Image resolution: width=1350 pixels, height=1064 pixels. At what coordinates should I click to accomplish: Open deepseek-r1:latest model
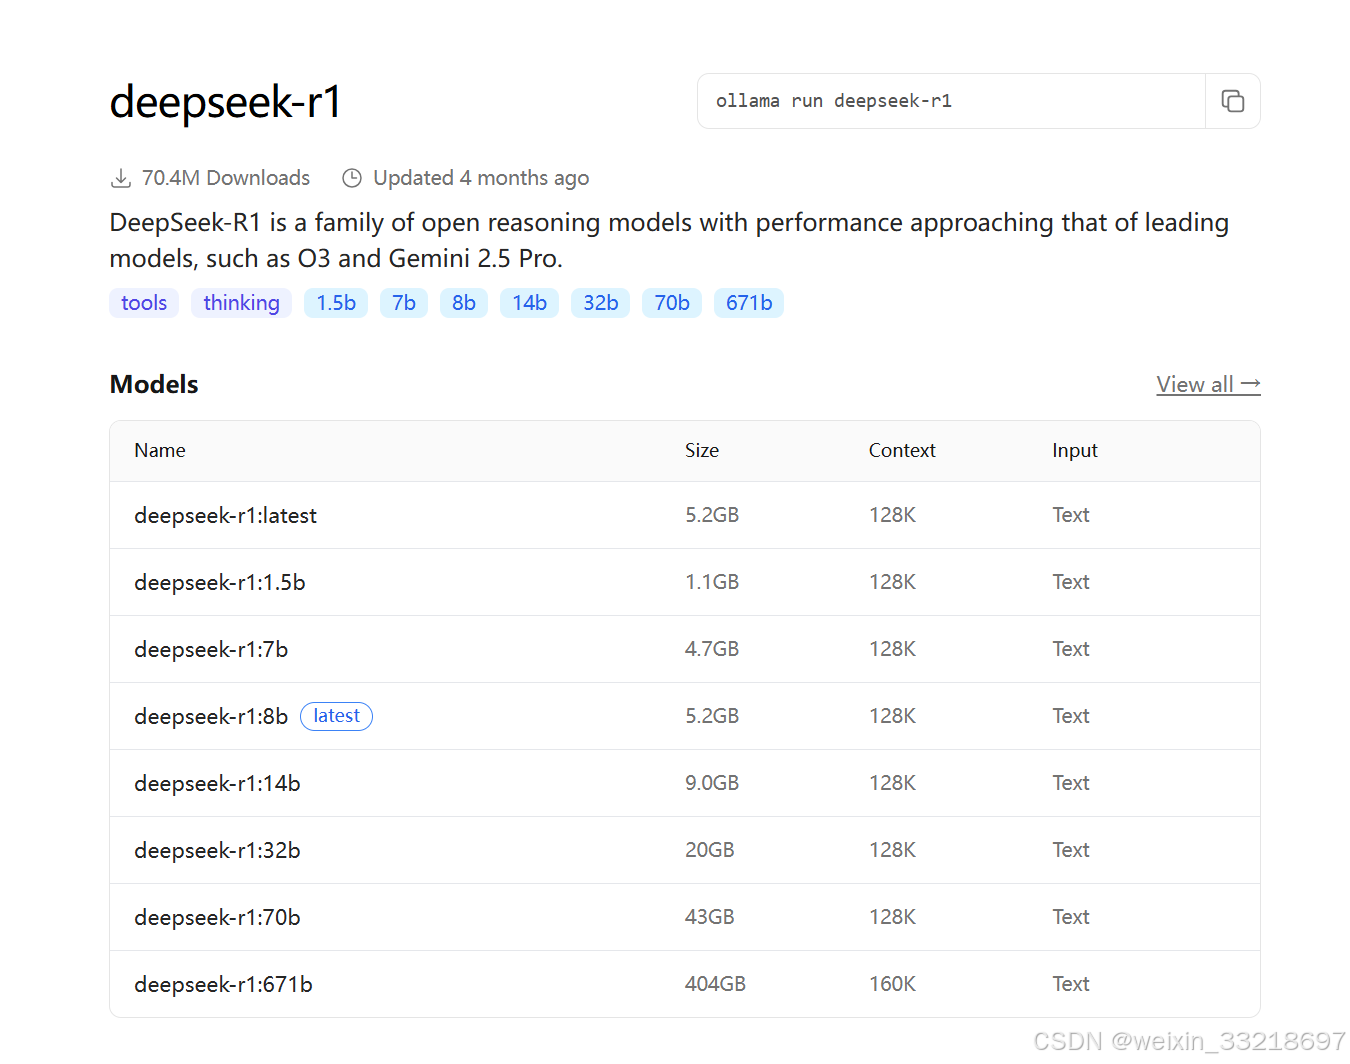(684, 515)
